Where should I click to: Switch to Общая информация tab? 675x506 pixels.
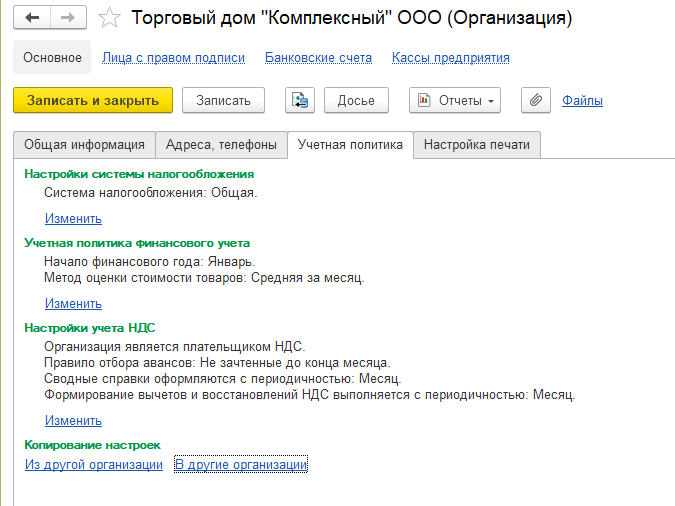(84, 145)
